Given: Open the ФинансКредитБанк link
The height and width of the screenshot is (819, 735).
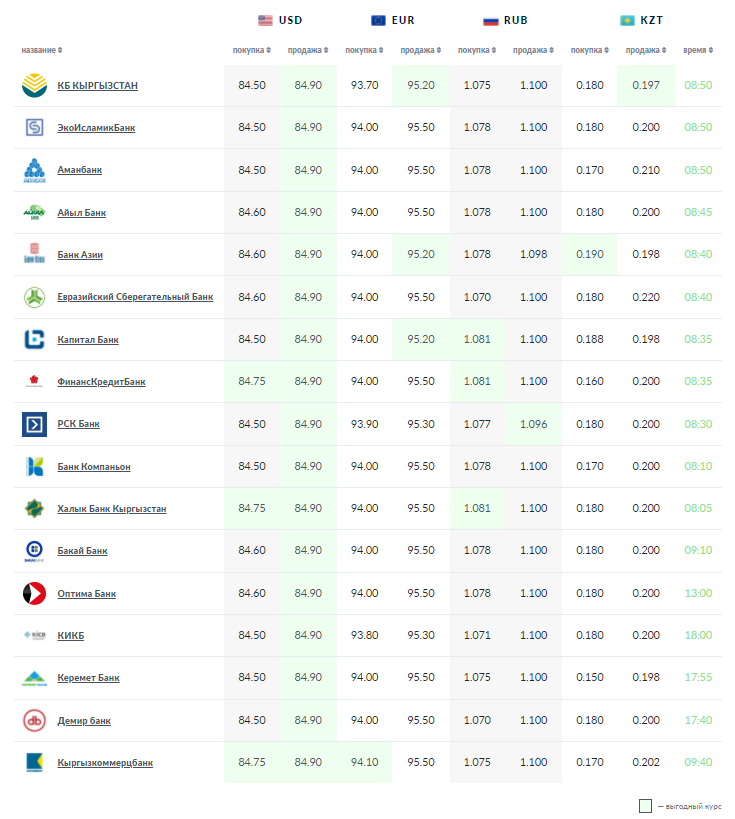Looking at the screenshot, I should [101, 382].
